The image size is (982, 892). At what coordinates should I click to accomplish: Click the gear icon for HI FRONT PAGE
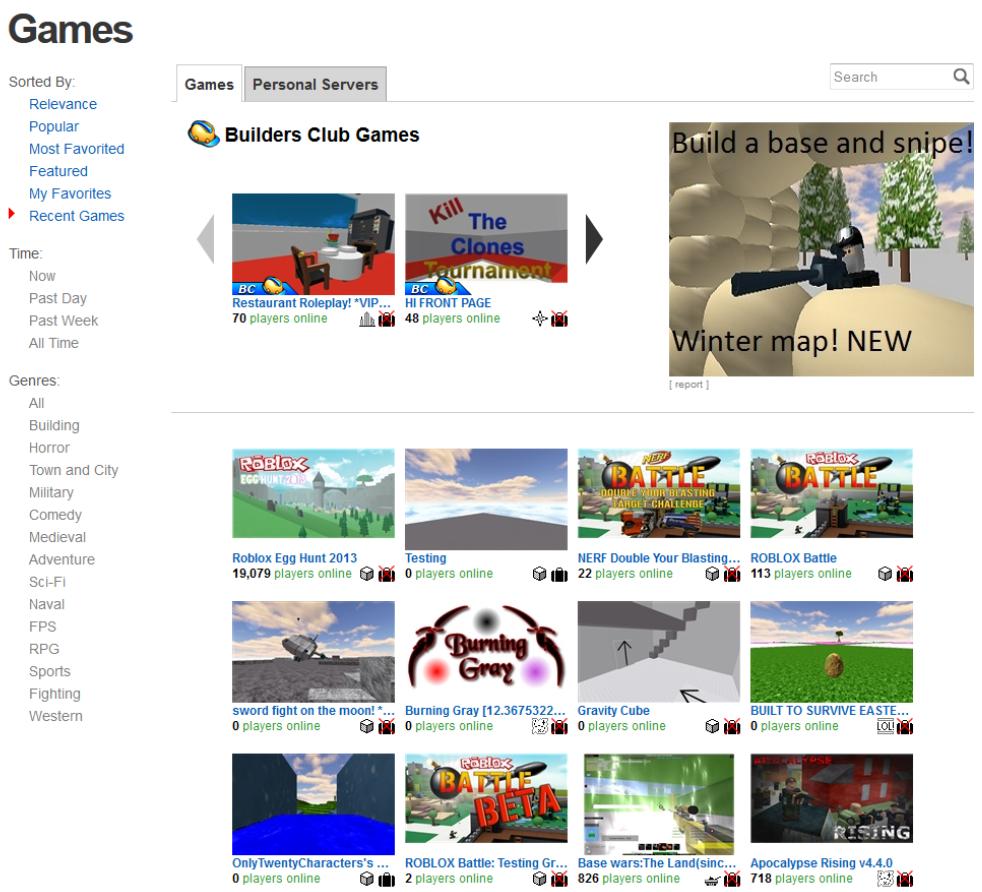pos(559,319)
